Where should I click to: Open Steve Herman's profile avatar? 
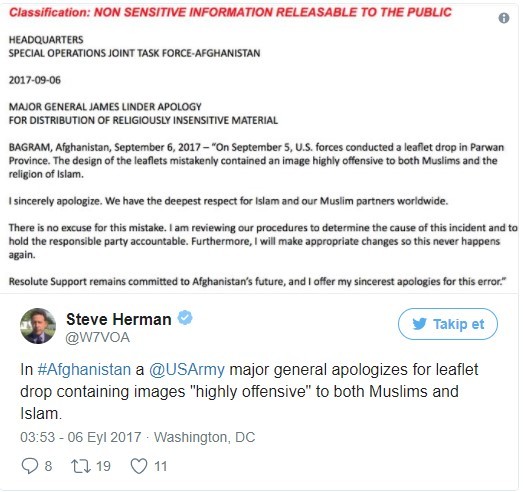click(38, 326)
